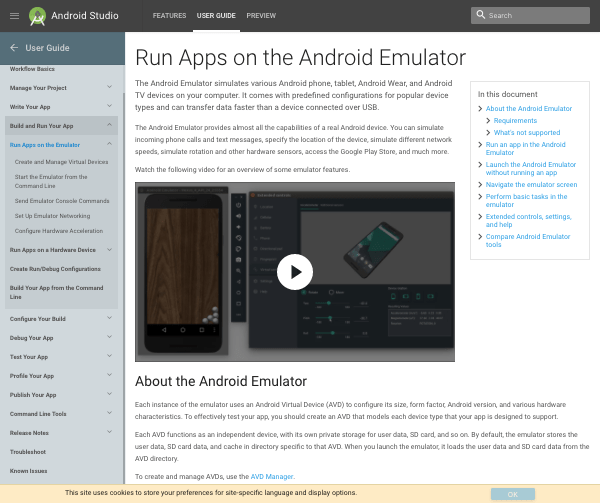Expand the Write Your App section
The height and width of the screenshot is (503, 600).
pyautogui.click(x=109, y=106)
